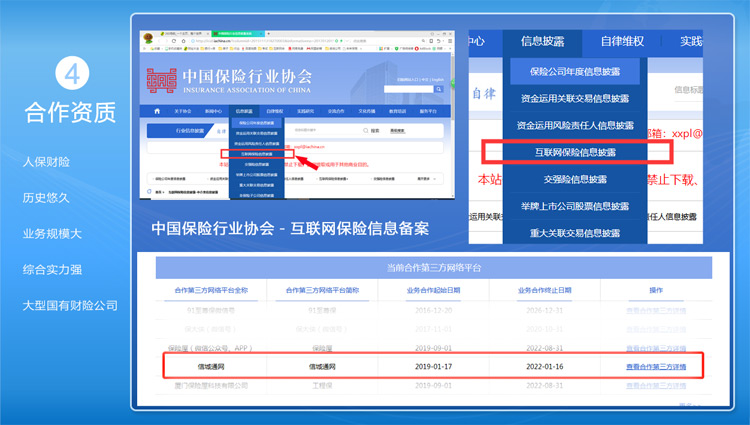Select 保险公司年度信息披露 in the enlarged dropdown
The image size is (750, 425).
pos(574,72)
